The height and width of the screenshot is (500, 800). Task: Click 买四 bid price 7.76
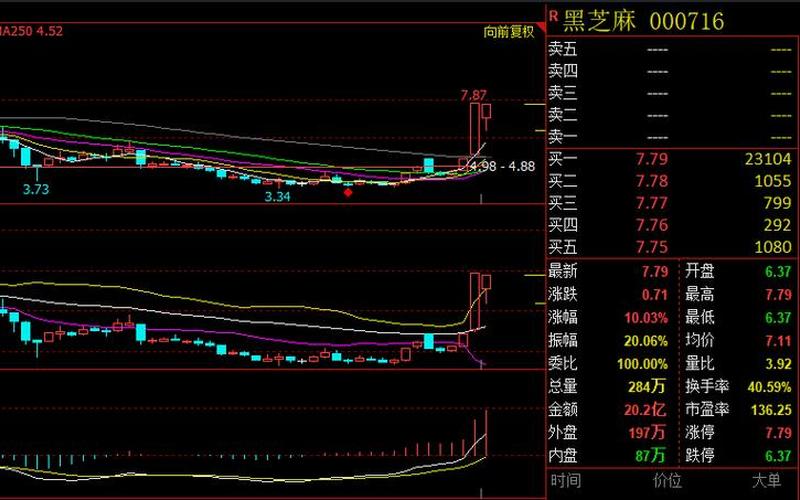[652, 225]
